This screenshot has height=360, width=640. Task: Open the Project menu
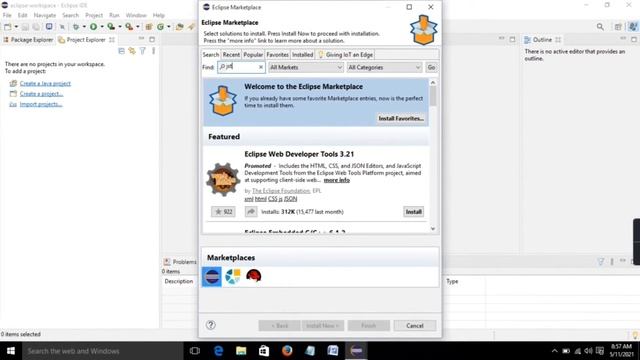coord(94,15)
